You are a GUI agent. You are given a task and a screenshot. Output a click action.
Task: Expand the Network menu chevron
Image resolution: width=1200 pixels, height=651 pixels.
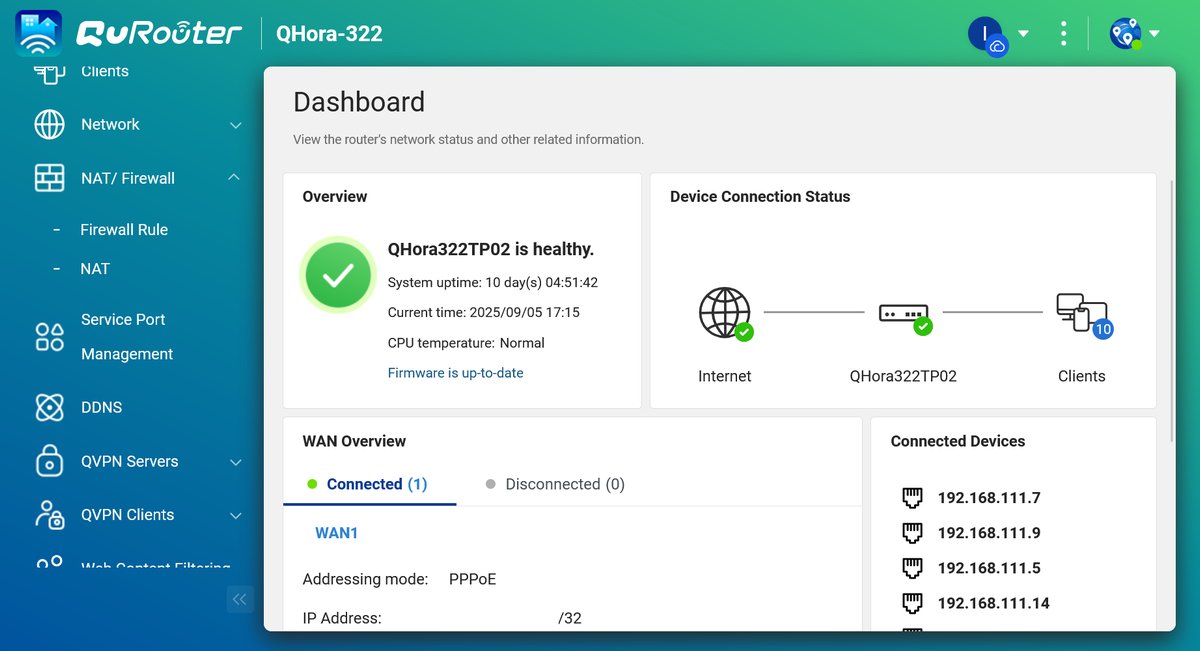236,125
